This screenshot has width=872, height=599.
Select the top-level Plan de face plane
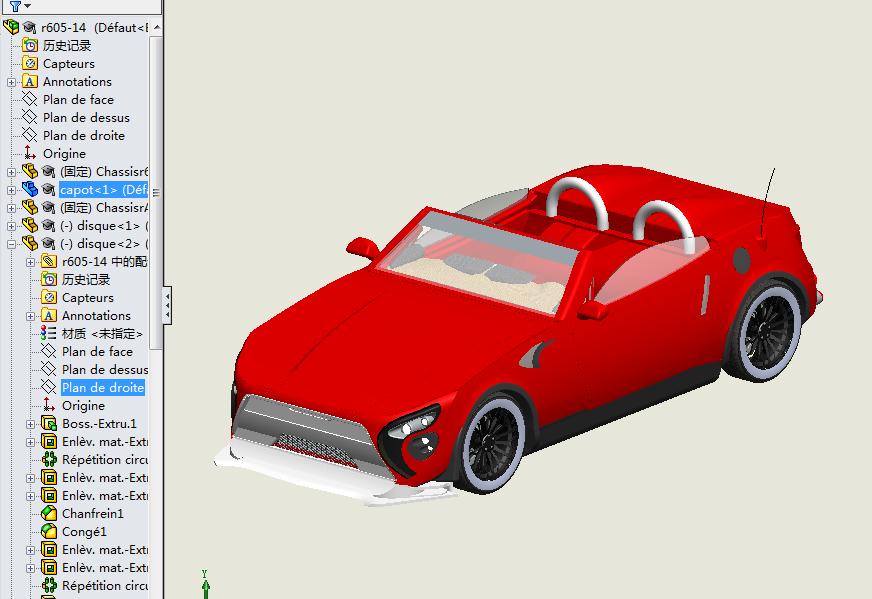[78, 100]
